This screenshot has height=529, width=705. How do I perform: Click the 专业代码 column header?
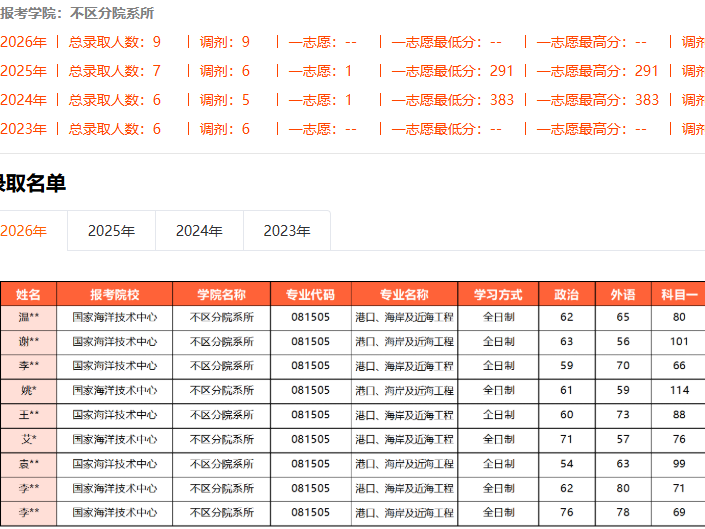311,294
